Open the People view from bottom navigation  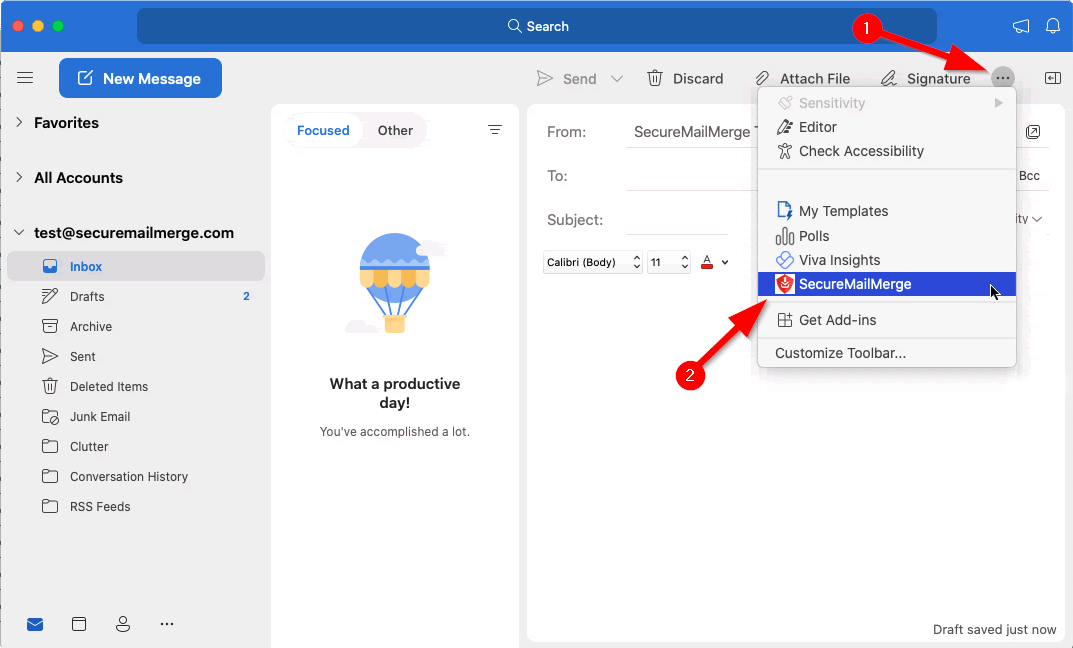123,623
